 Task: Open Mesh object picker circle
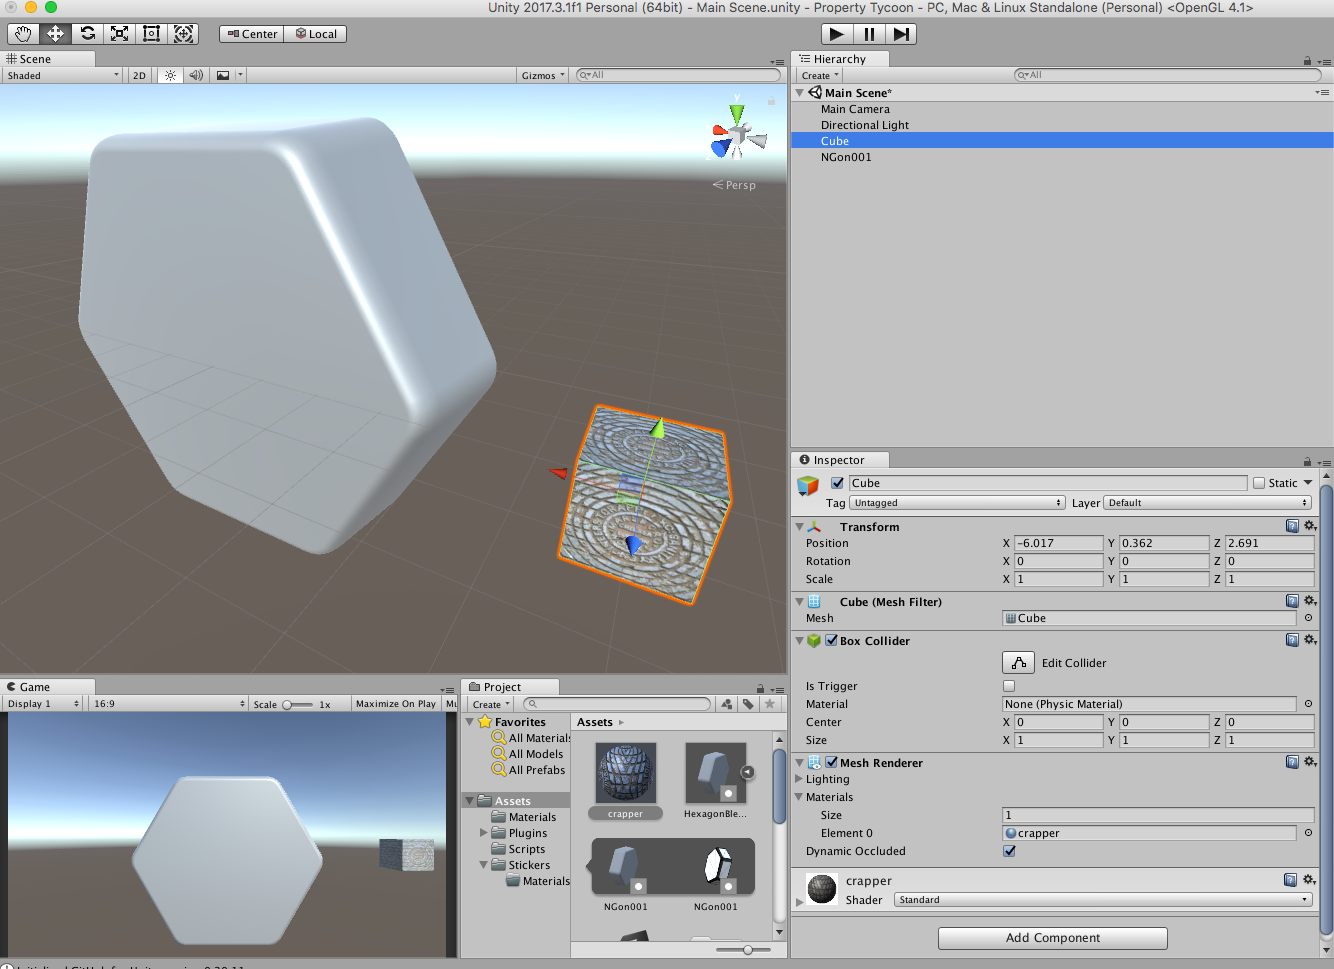coord(1308,618)
